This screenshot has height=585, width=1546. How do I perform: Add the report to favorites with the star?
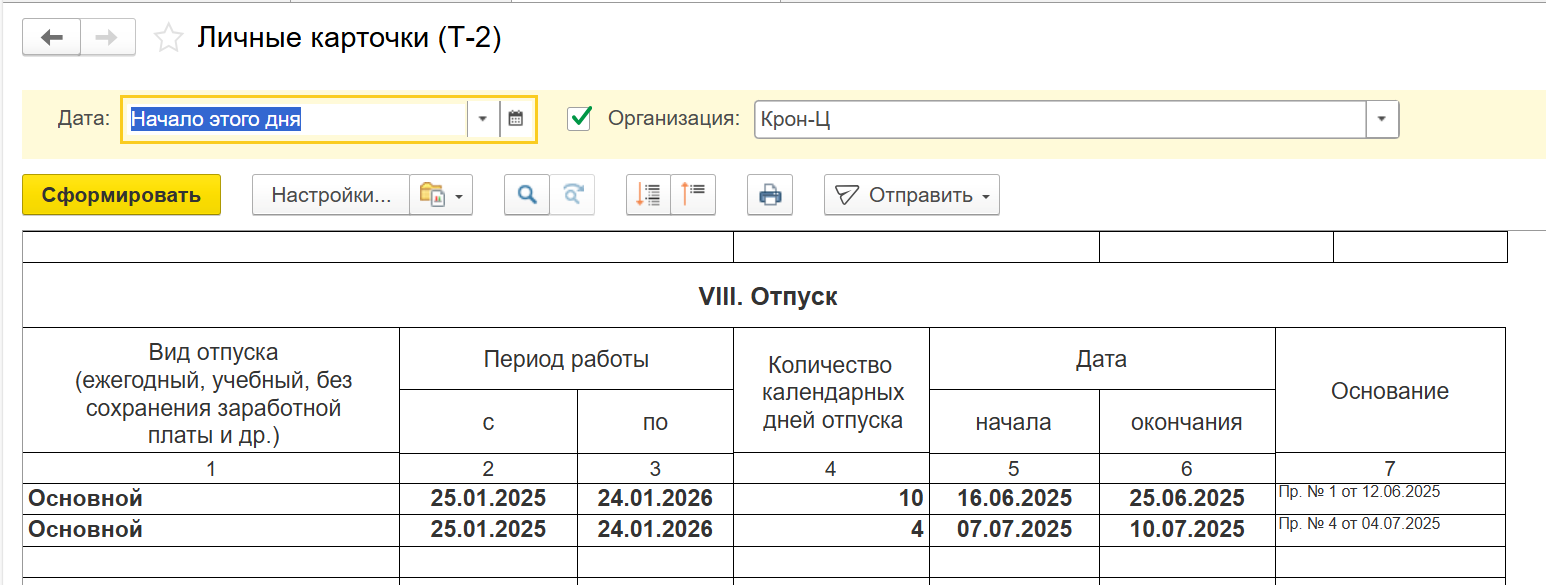[x=168, y=39]
